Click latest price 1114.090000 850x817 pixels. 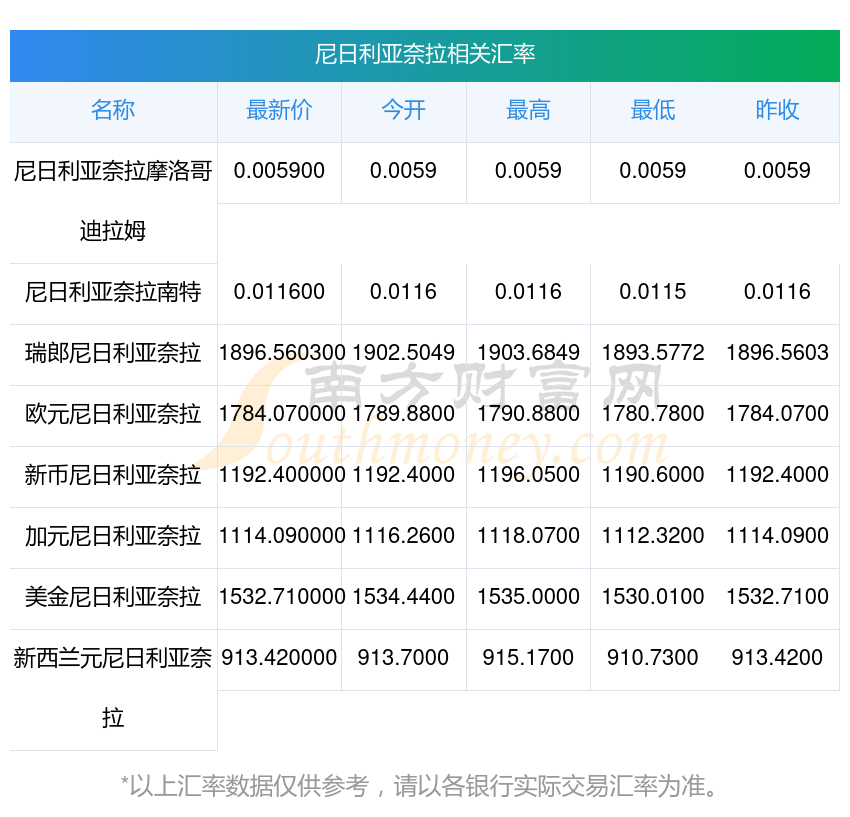point(282,536)
